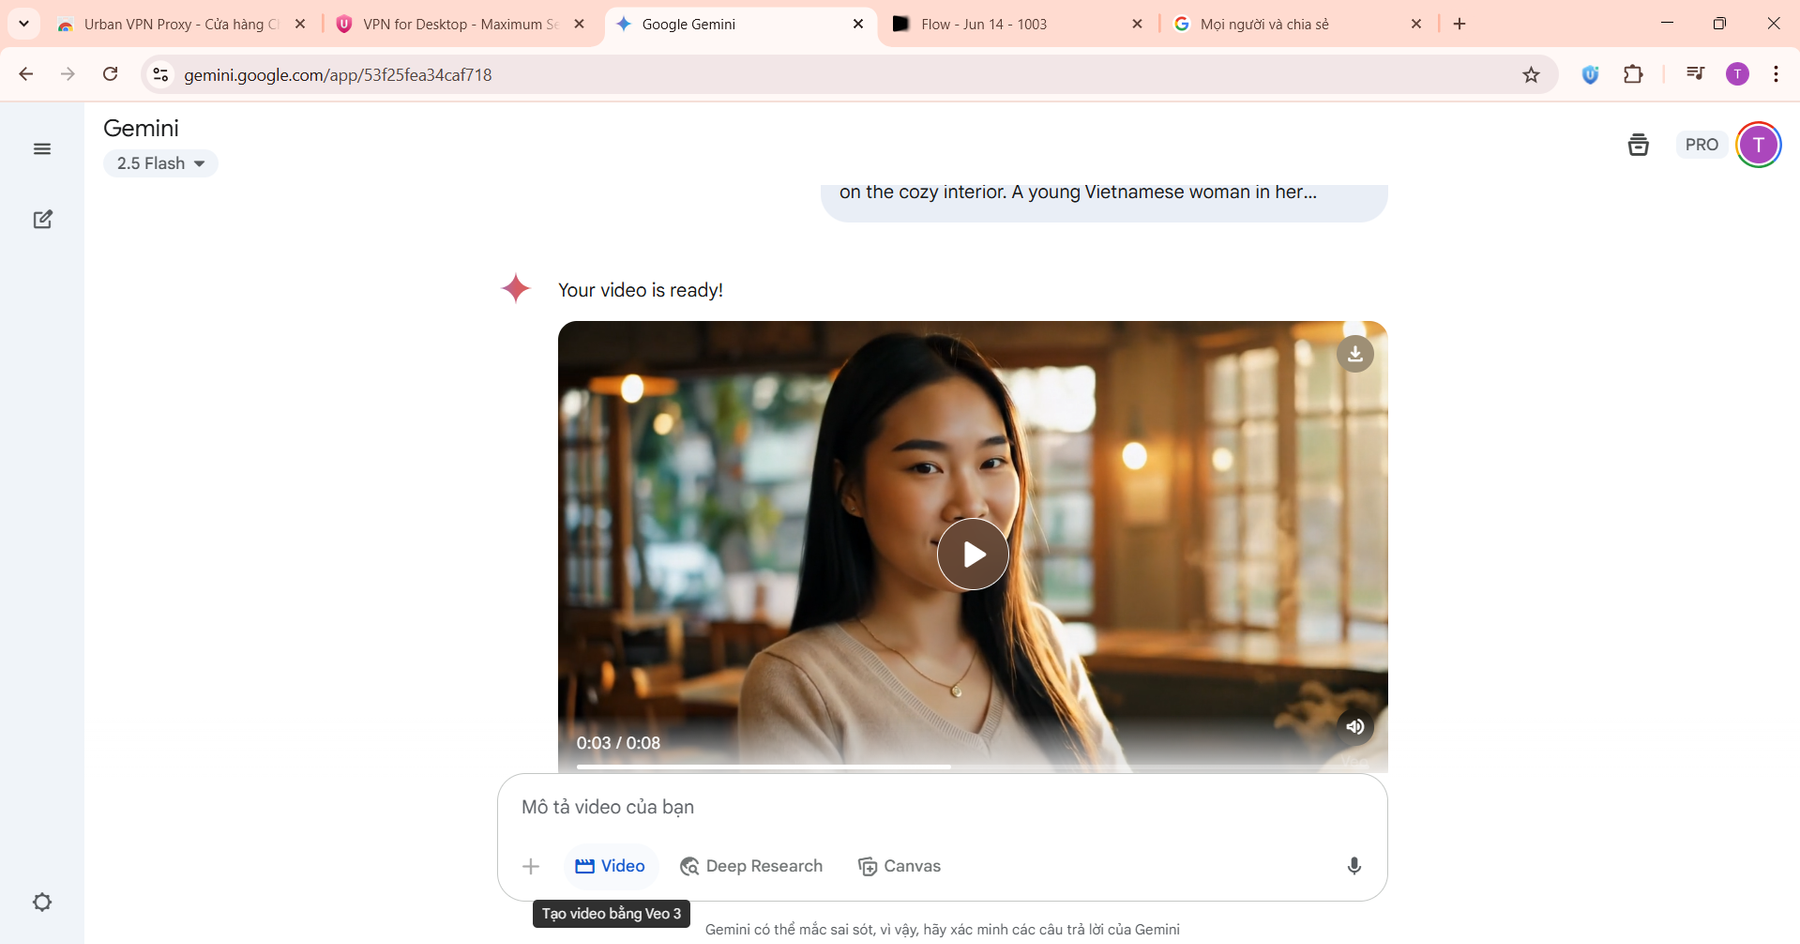Mute the video sound
This screenshot has width=1800, height=944.
[1355, 727]
